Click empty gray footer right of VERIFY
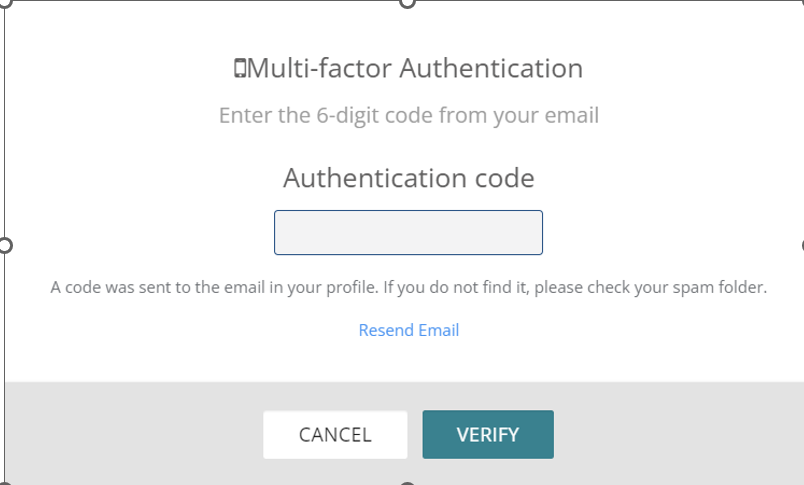This screenshot has width=804, height=485. click(x=680, y=434)
